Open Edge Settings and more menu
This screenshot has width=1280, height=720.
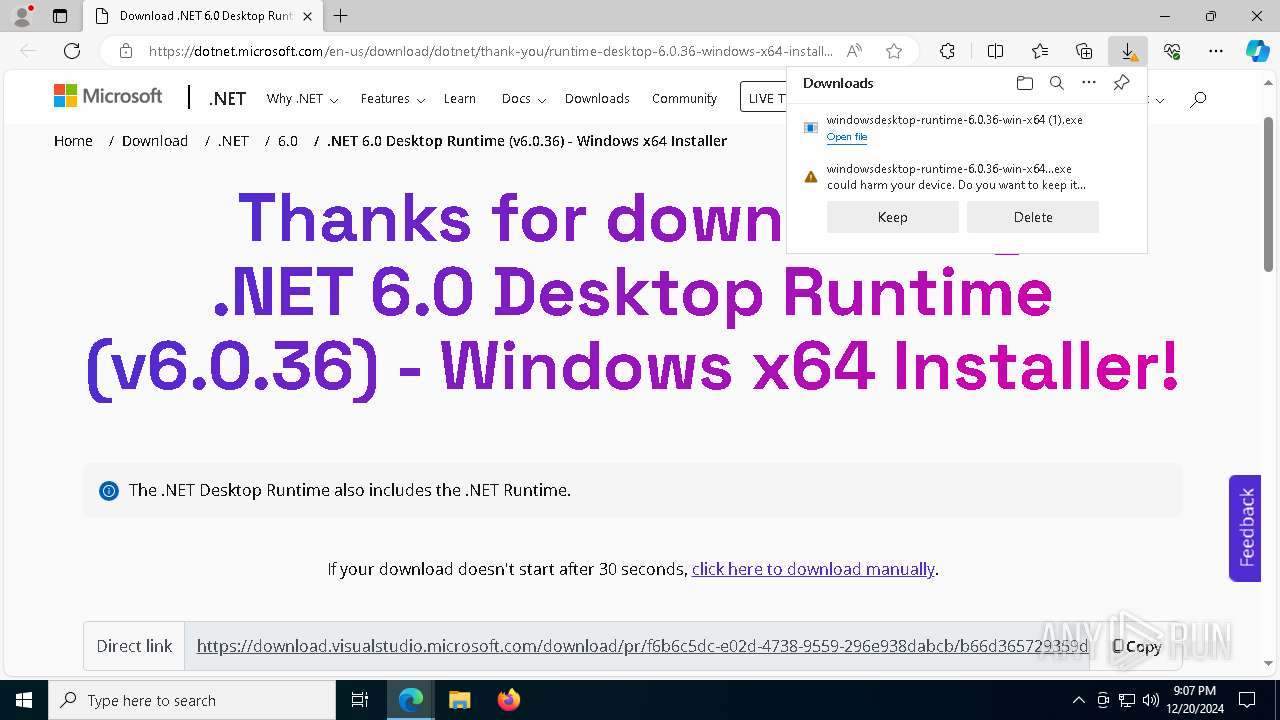coord(1216,51)
